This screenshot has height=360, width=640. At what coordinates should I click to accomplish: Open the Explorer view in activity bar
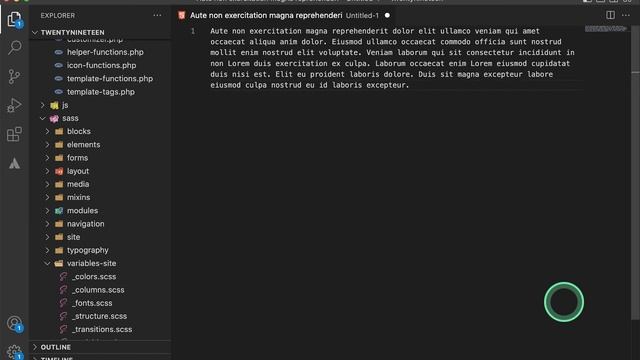pyautogui.click(x=14, y=19)
